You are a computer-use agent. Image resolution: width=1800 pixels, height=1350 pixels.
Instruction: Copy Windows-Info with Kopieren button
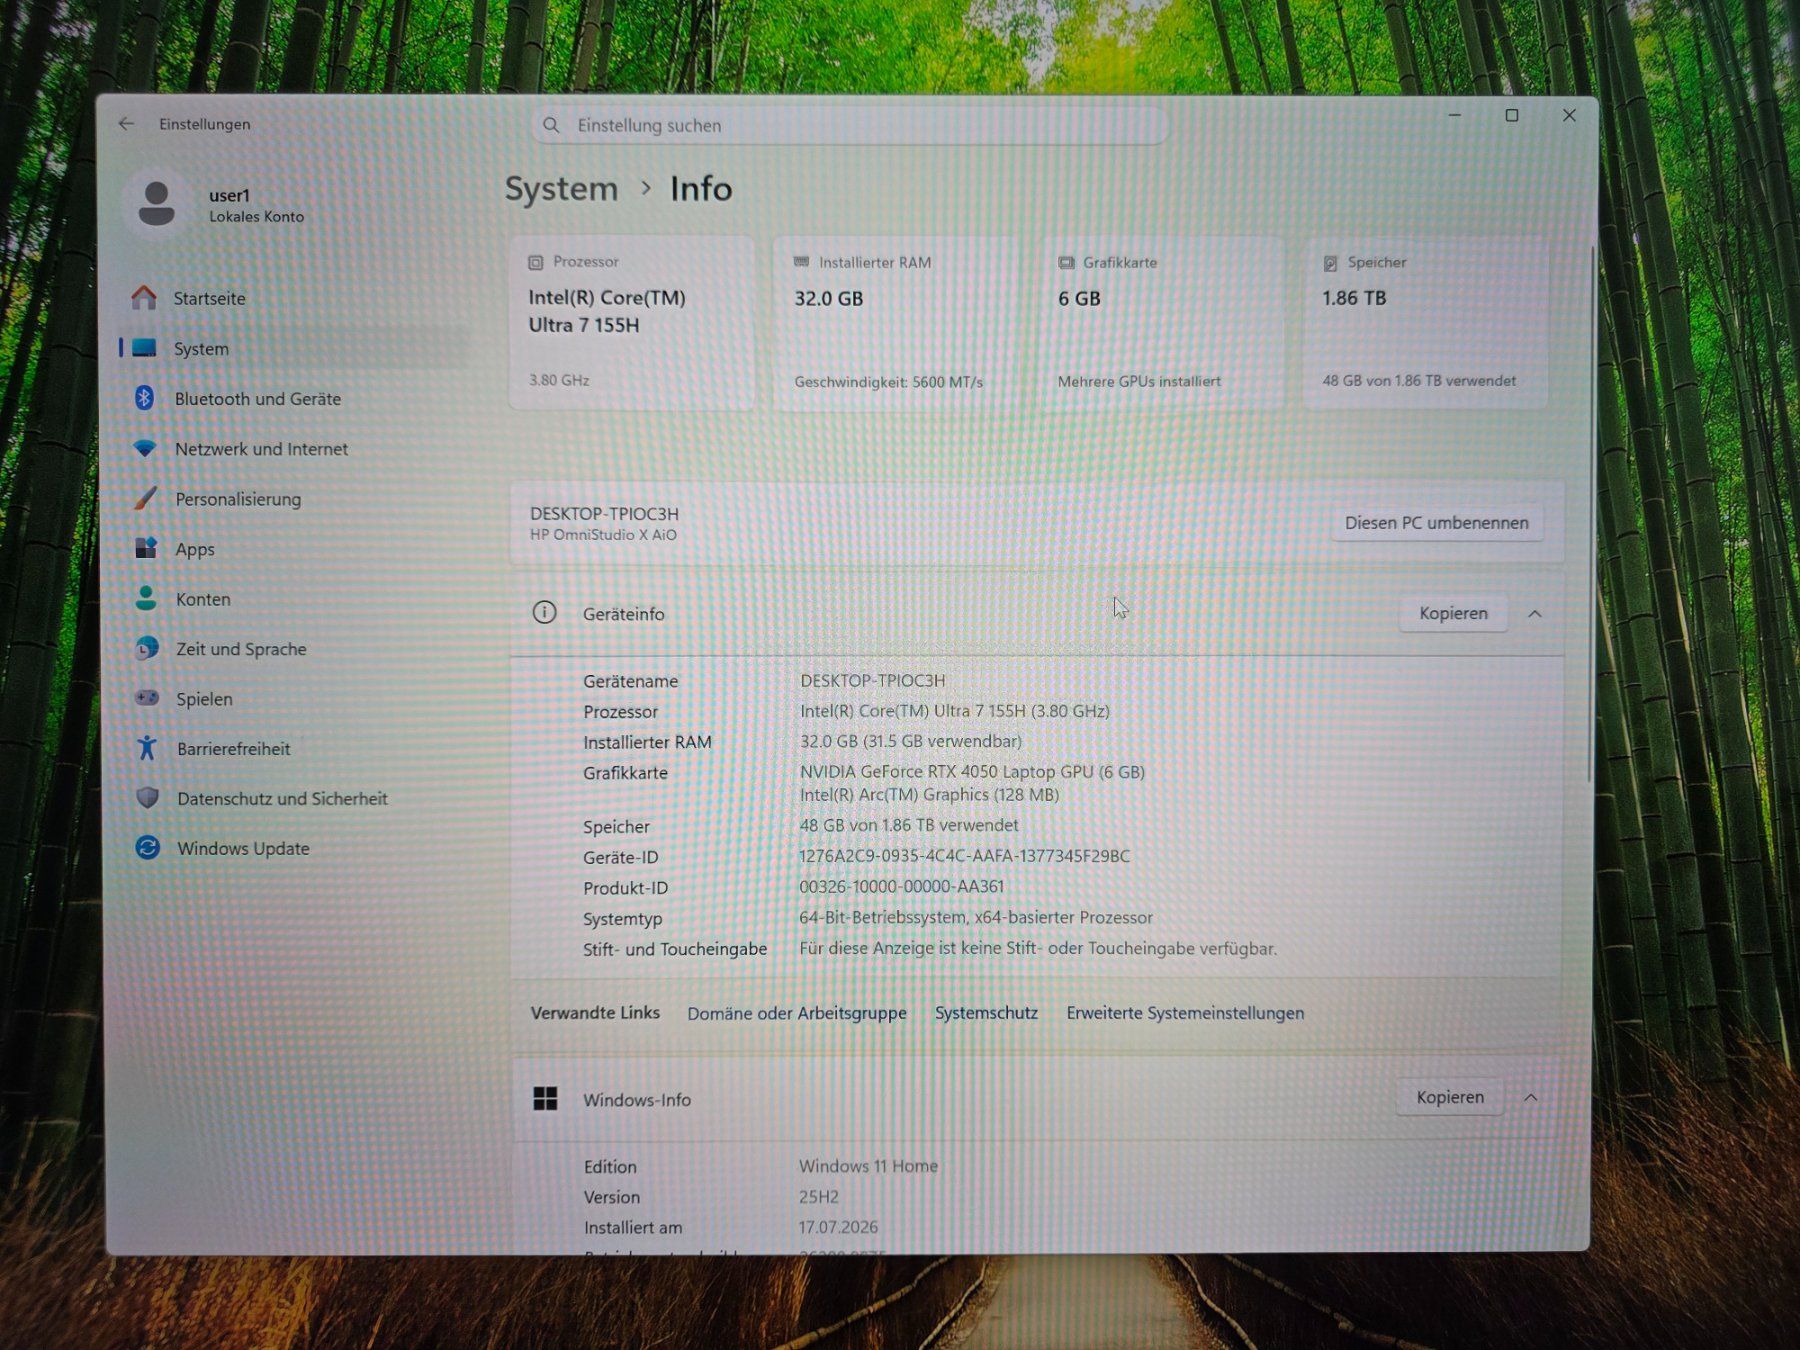click(1450, 1097)
